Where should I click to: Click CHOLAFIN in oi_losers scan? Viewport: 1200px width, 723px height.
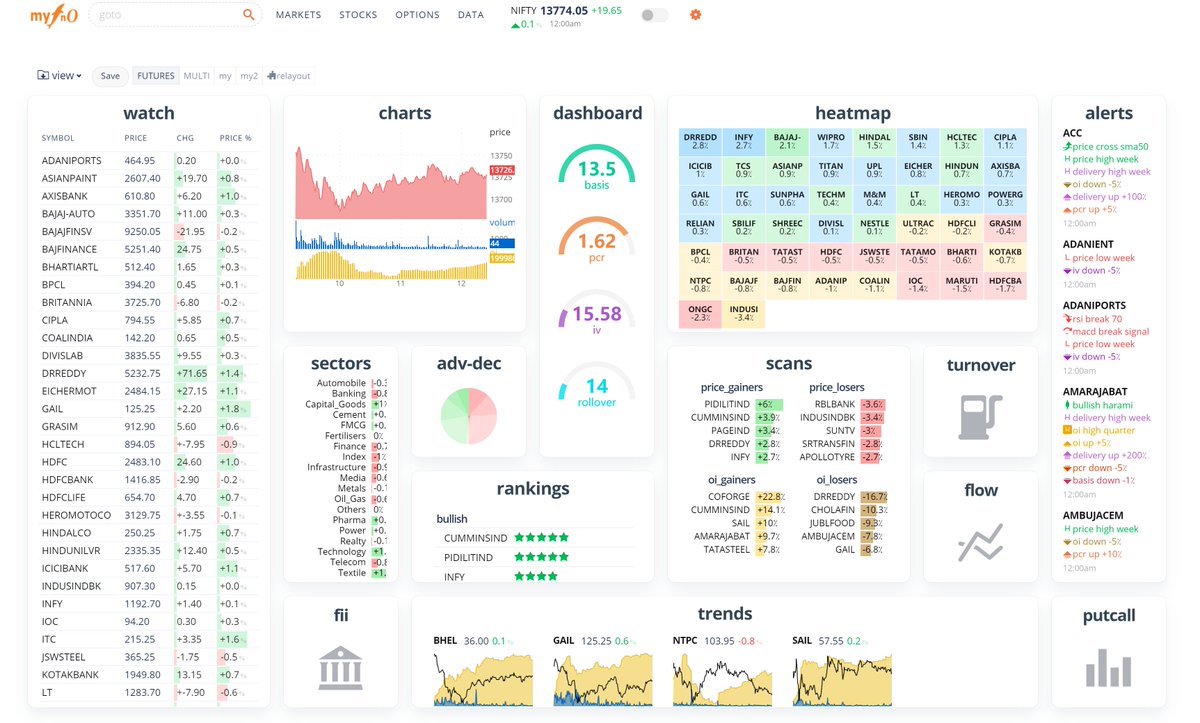click(x=834, y=510)
